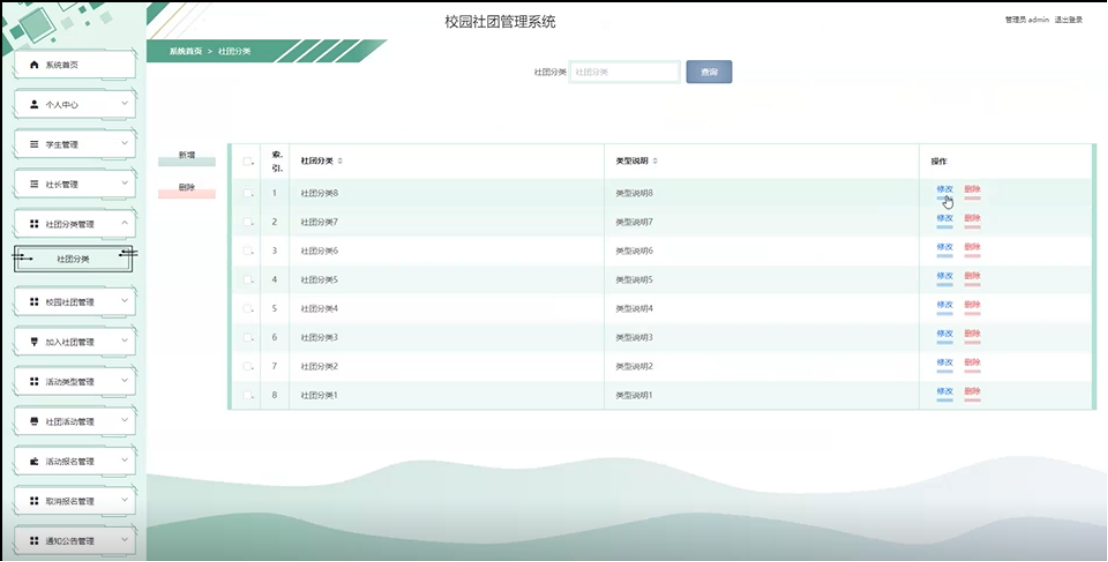The image size is (1108, 562).
Task: Click the icon beside 活动报名管理
Action: (34, 462)
